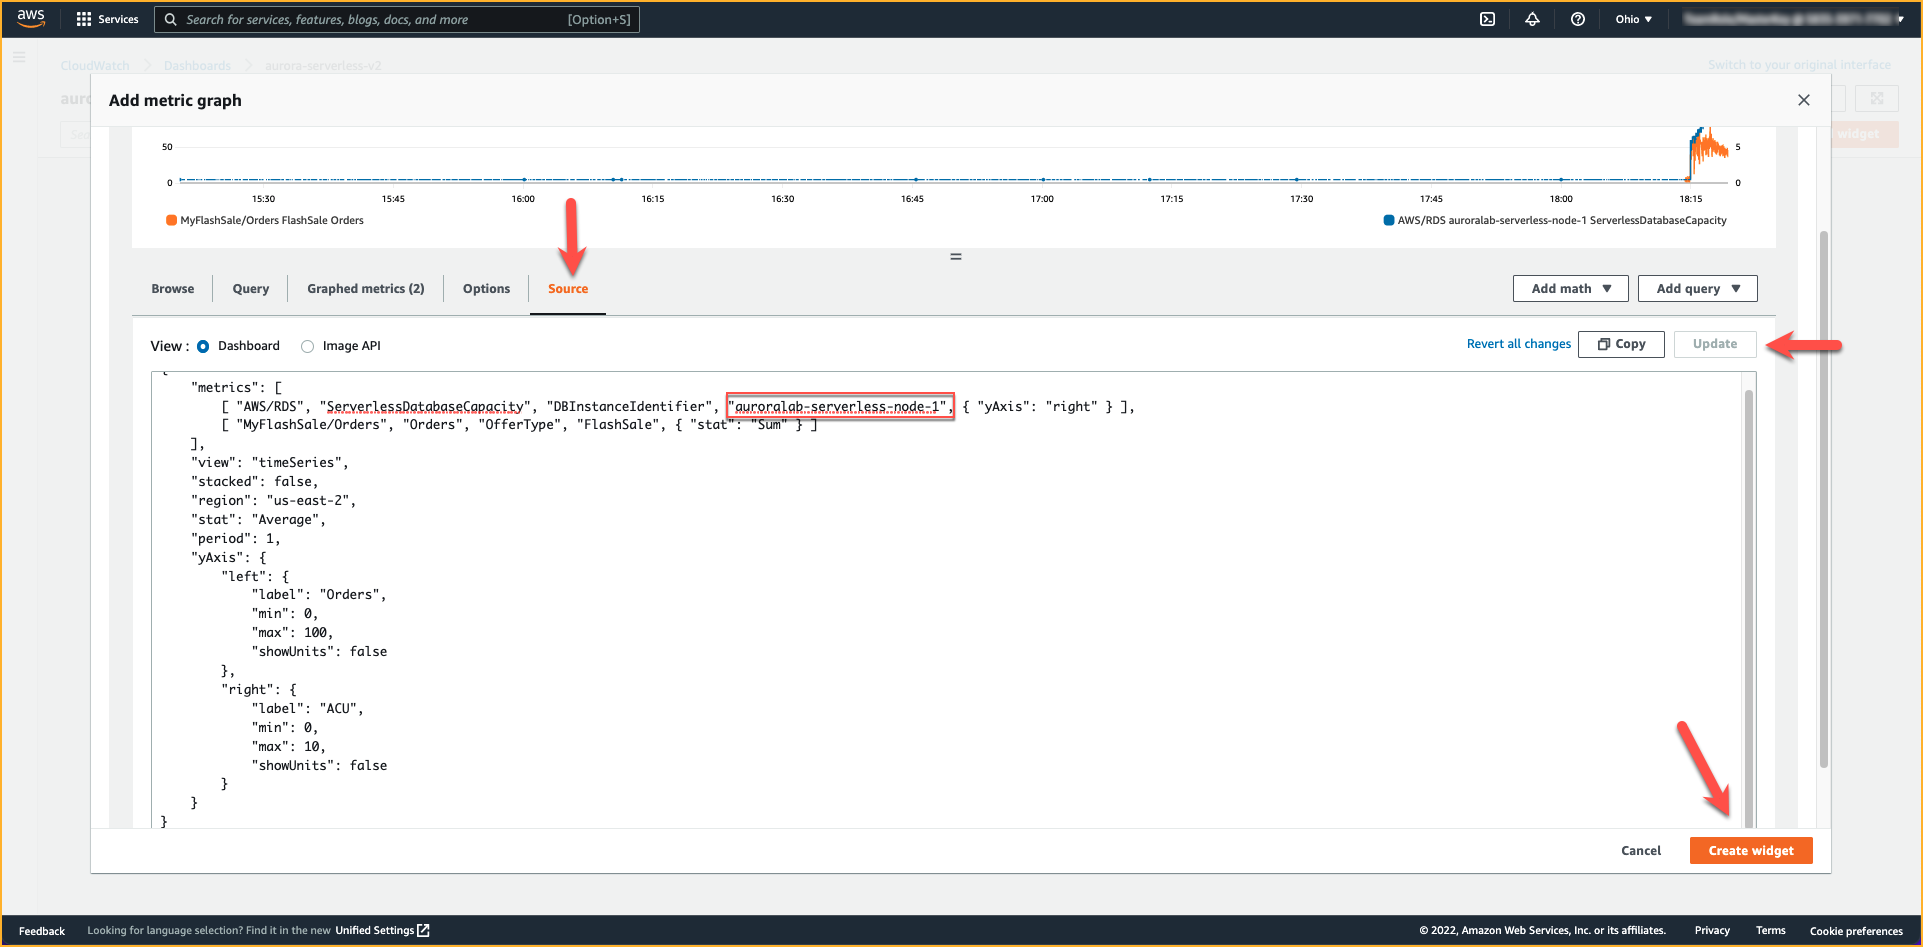Click Revert all changes link
1923x947 pixels.
tap(1518, 344)
